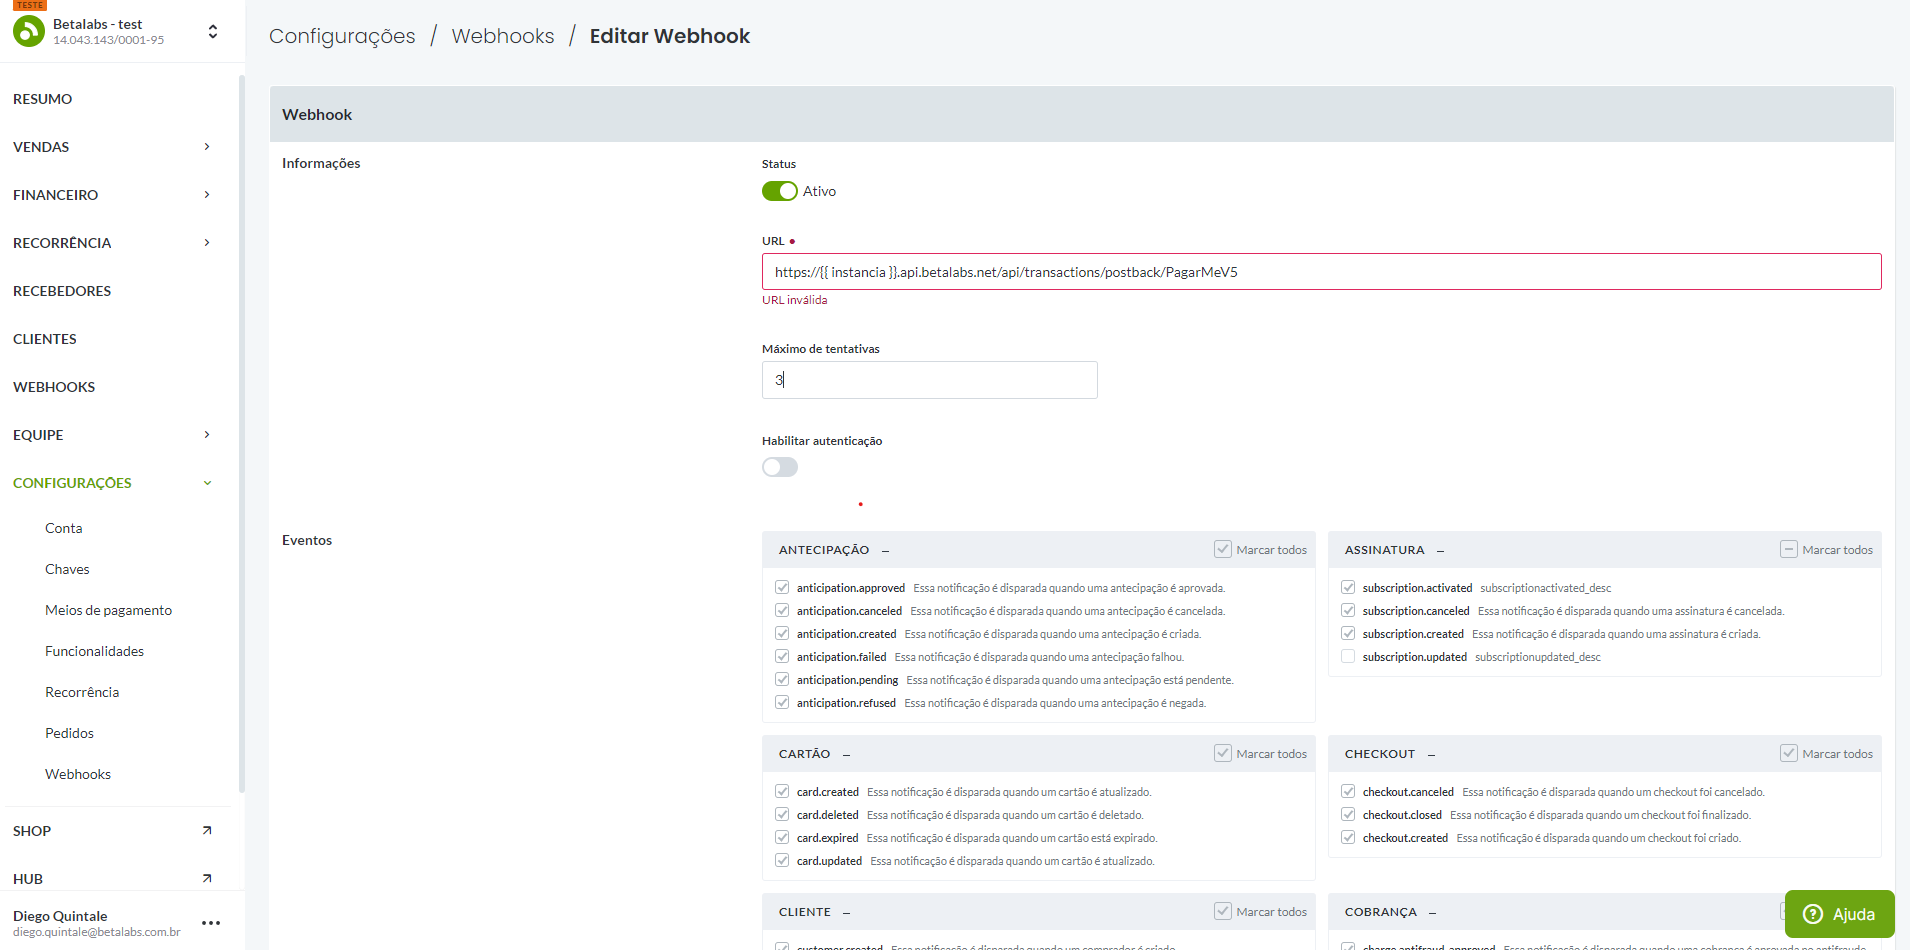The width and height of the screenshot is (1910, 950).
Task: Open WEBHOOKS in the main sidebar
Action: click(54, 387)
